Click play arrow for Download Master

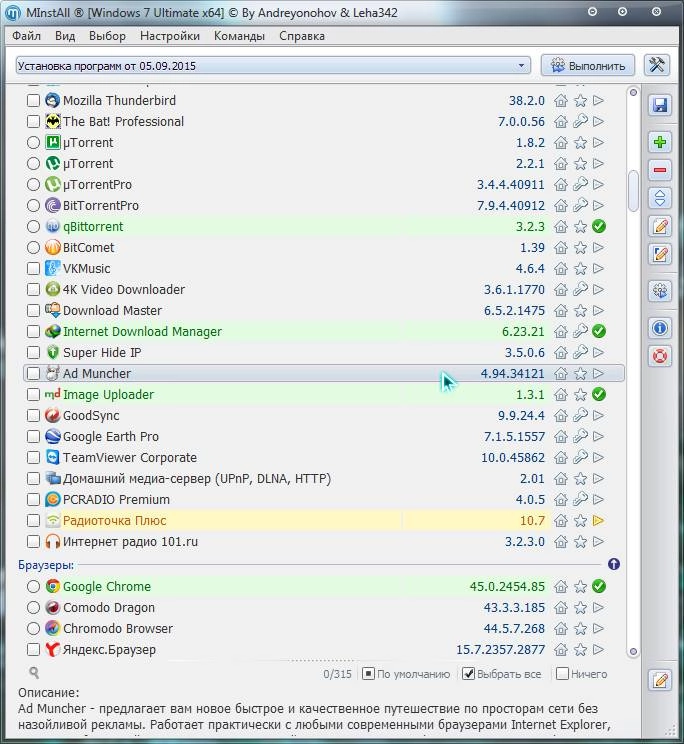599,310
